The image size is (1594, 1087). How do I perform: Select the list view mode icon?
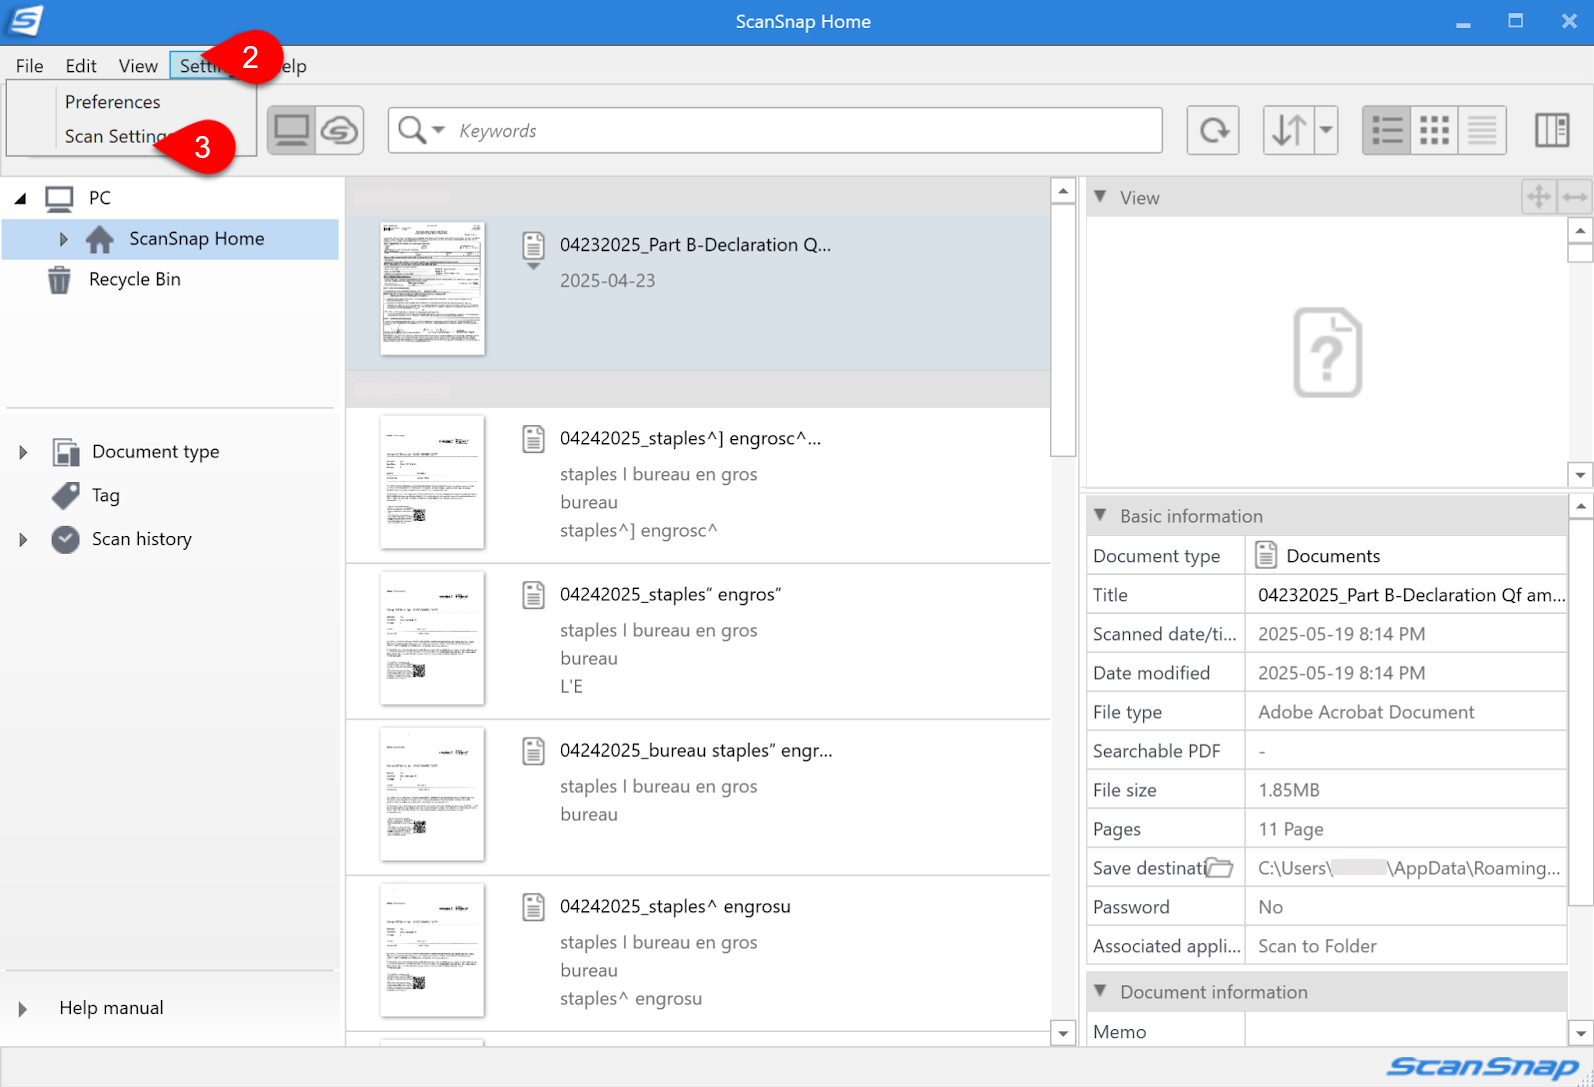click(x=1386, y=131)
